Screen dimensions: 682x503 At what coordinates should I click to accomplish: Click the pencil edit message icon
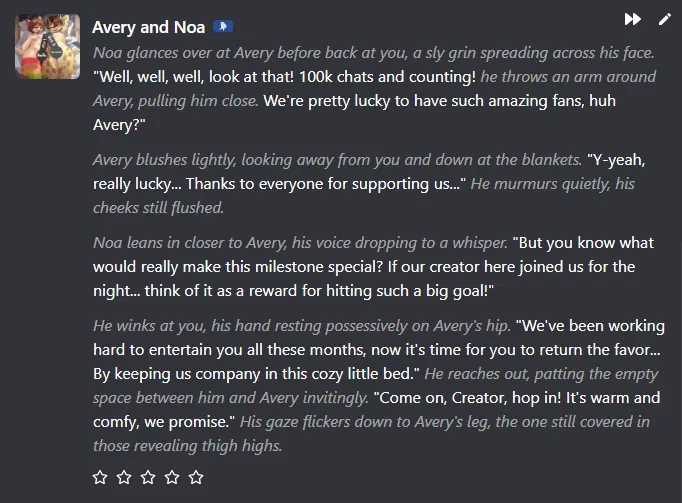665,19
